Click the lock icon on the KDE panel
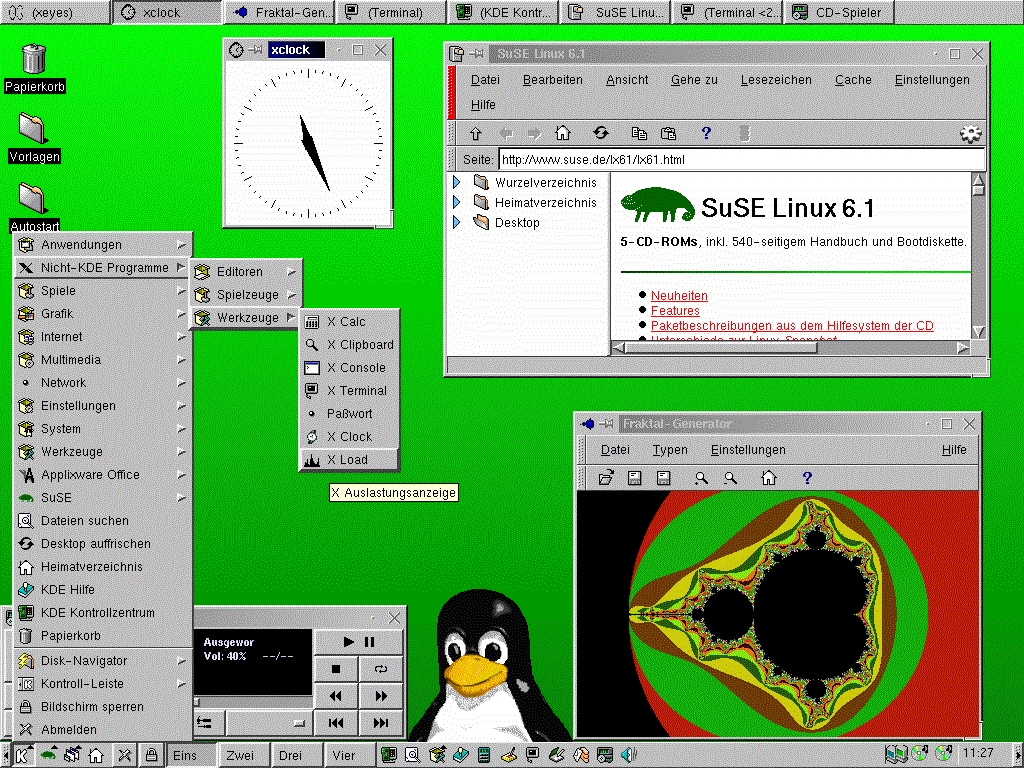This screenshot has height=768, width=1024. click(149, 755)
